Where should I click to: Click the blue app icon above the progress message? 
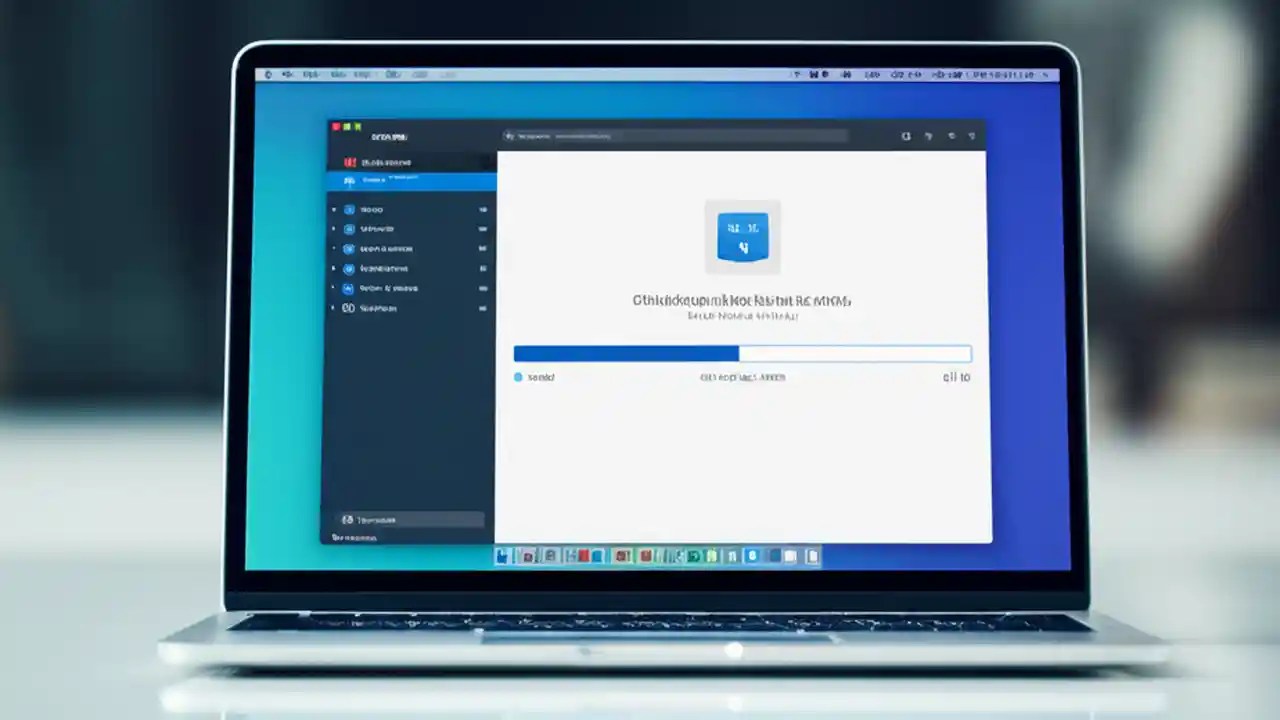click(741, 237)
